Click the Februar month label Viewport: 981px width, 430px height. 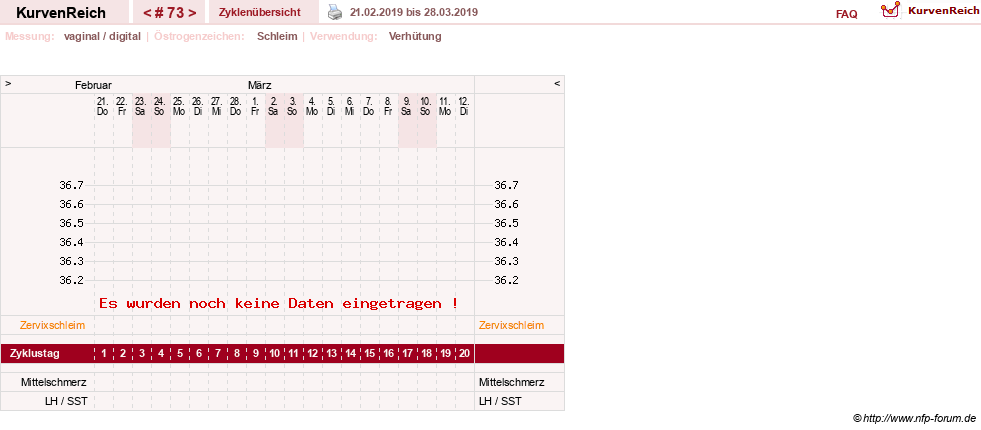click(93, 85)
